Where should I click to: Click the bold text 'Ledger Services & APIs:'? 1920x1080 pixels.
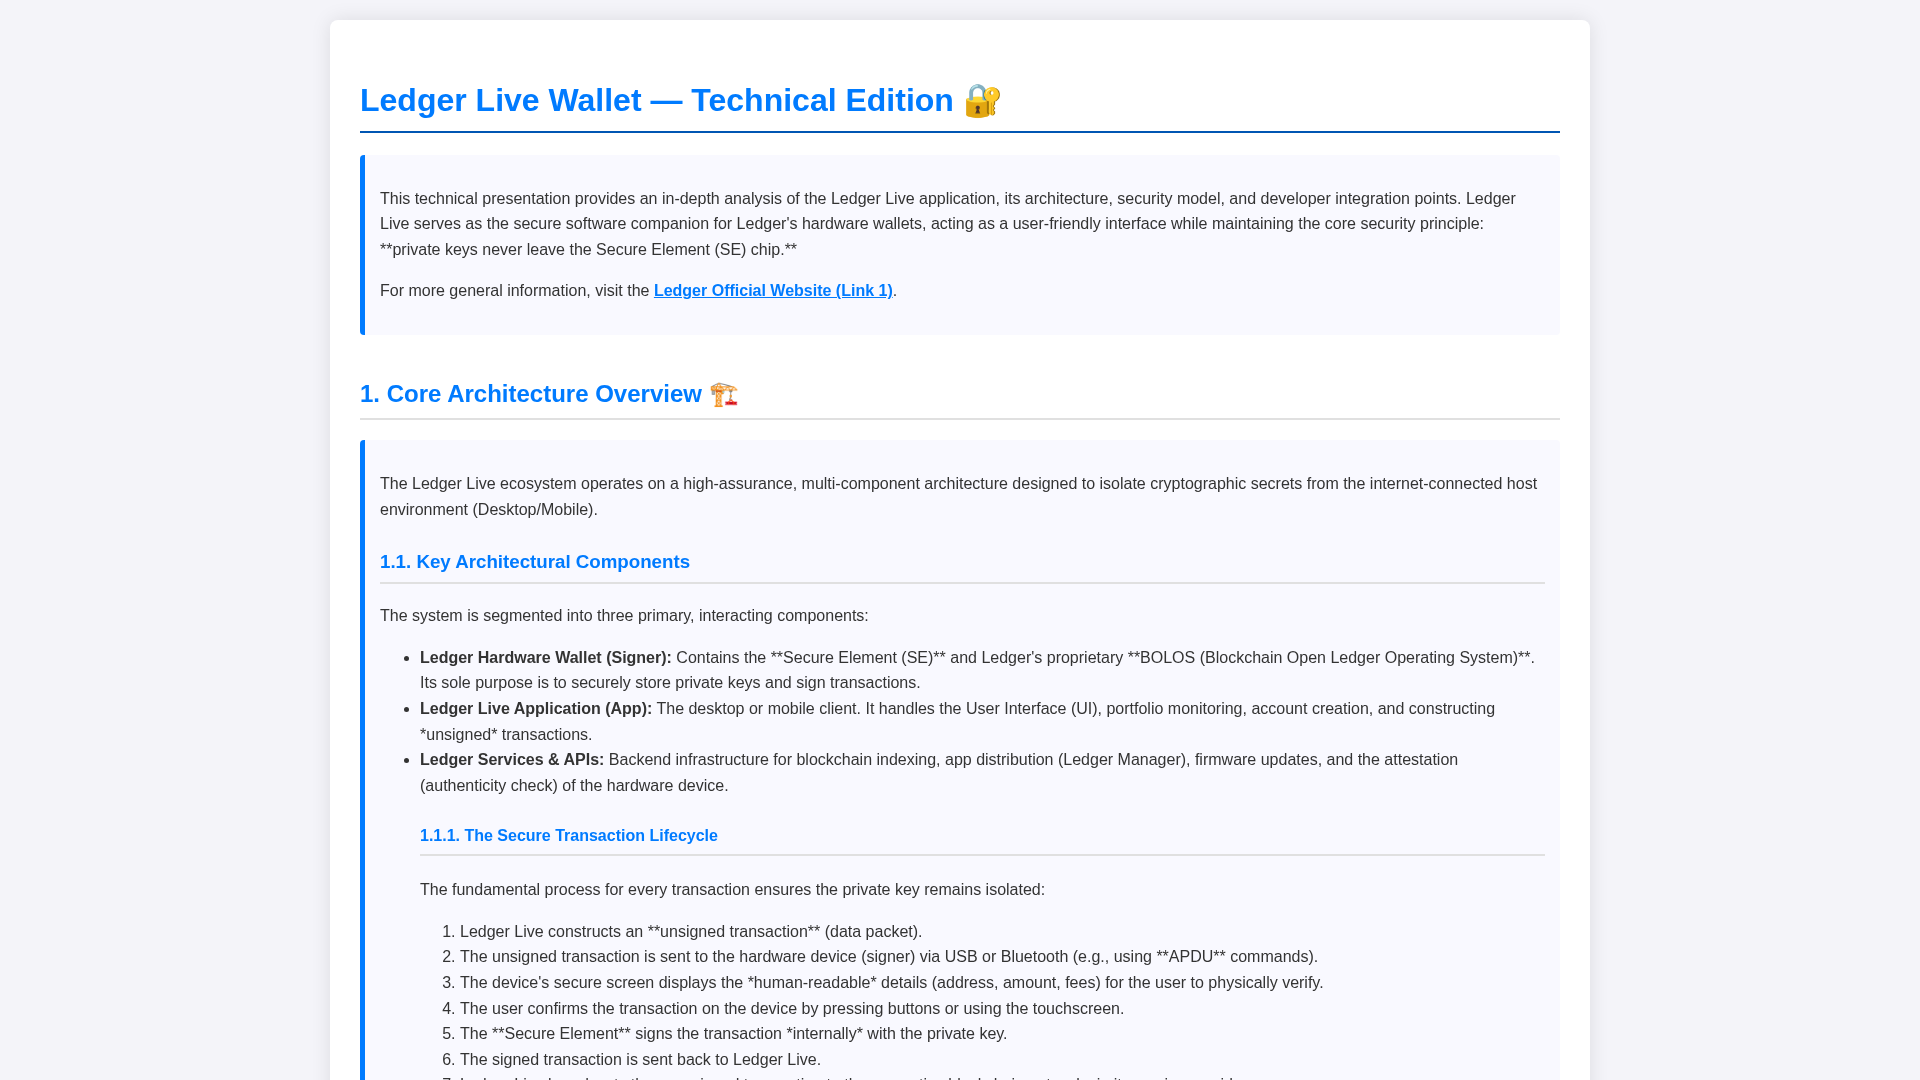coord(512,760)
